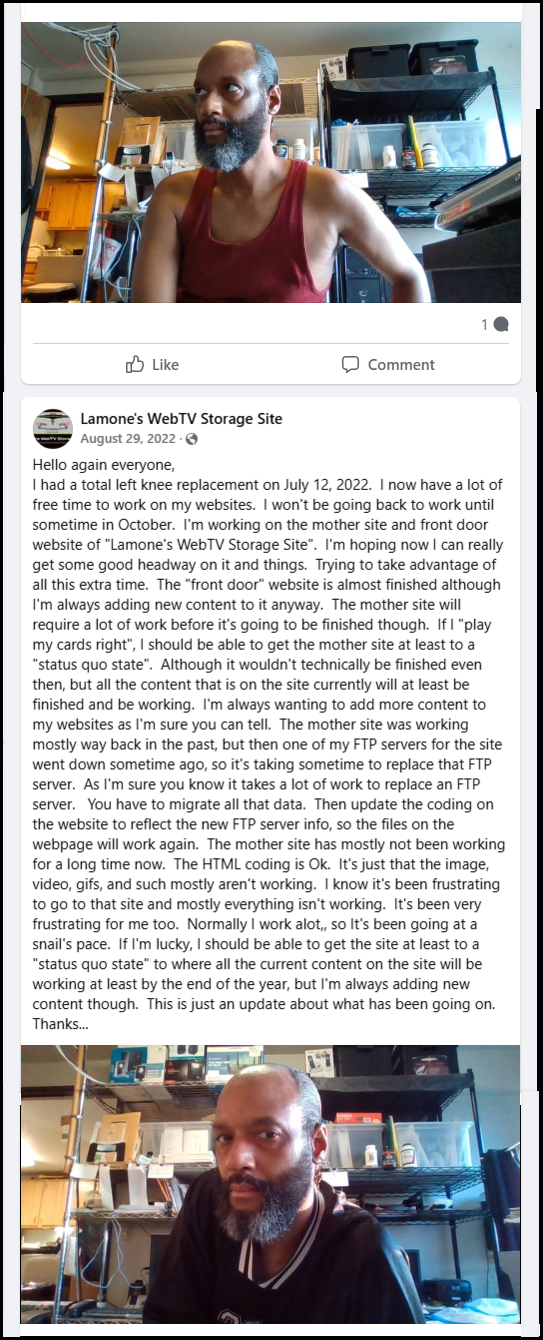The height and width of the screenshot is (1340, 543).
Task: Click the speech bubble Comment icon
Action: pos(350,364)
